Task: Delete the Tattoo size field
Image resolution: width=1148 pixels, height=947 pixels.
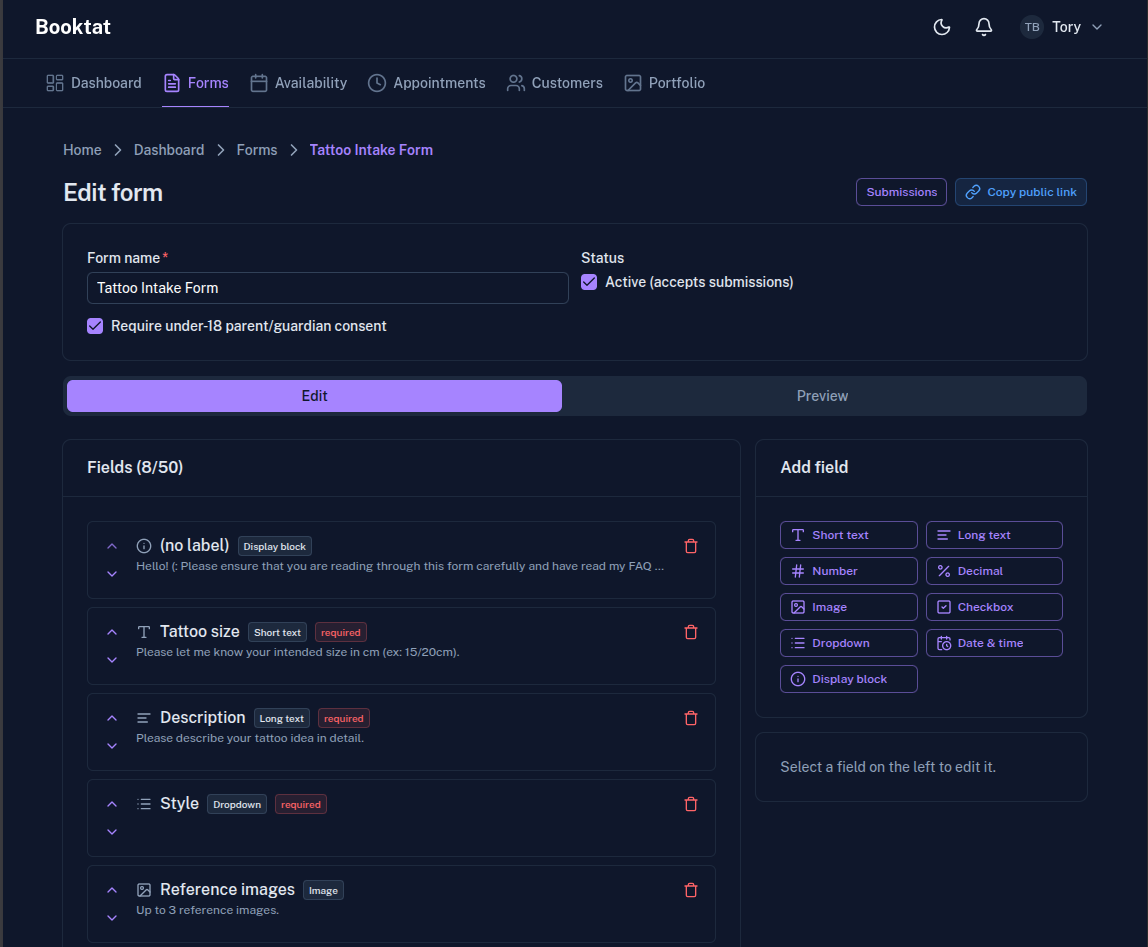Action: point(690,632)
